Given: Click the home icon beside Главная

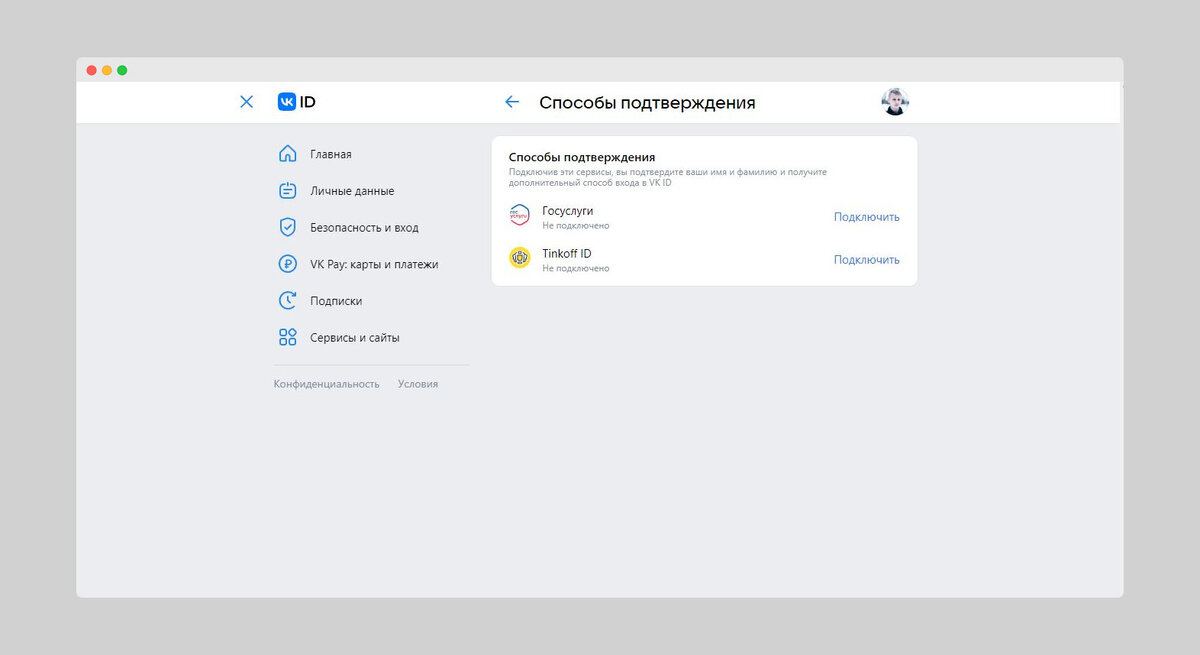Looking at the screenshot, I should click(288, 154).
